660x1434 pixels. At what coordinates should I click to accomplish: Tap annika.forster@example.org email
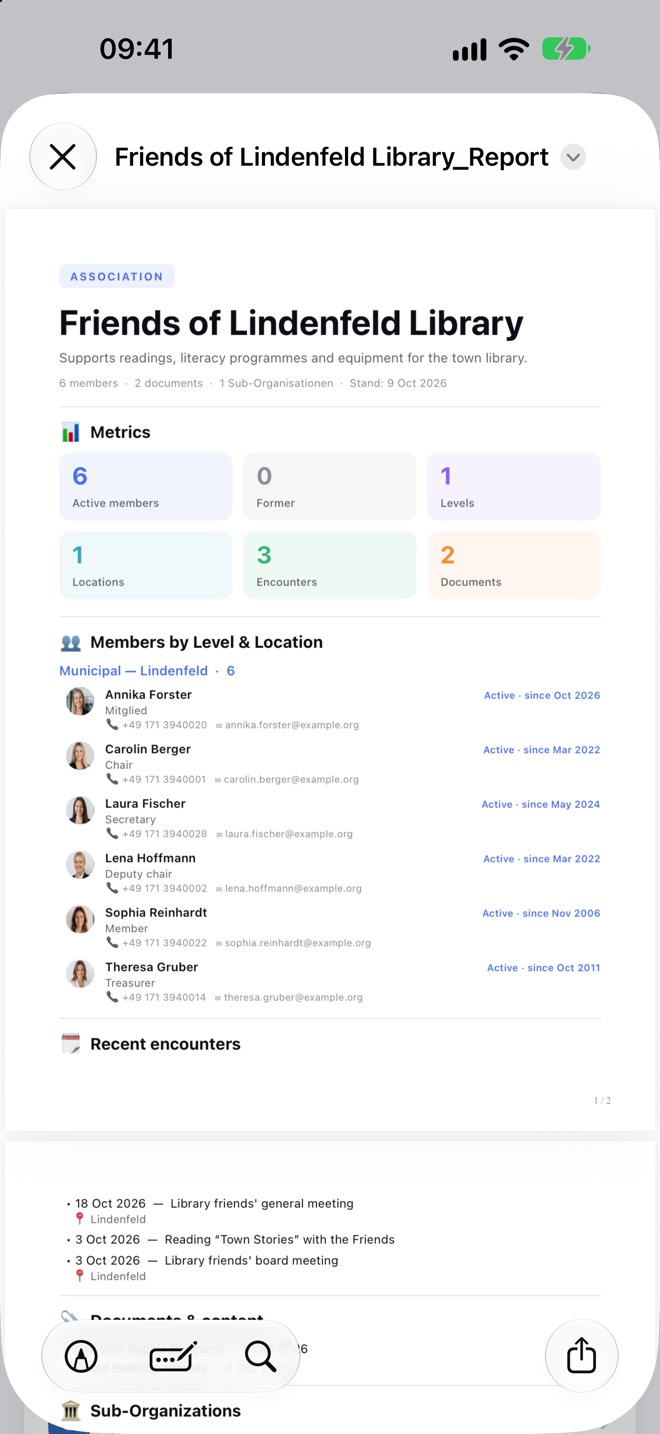292,725
